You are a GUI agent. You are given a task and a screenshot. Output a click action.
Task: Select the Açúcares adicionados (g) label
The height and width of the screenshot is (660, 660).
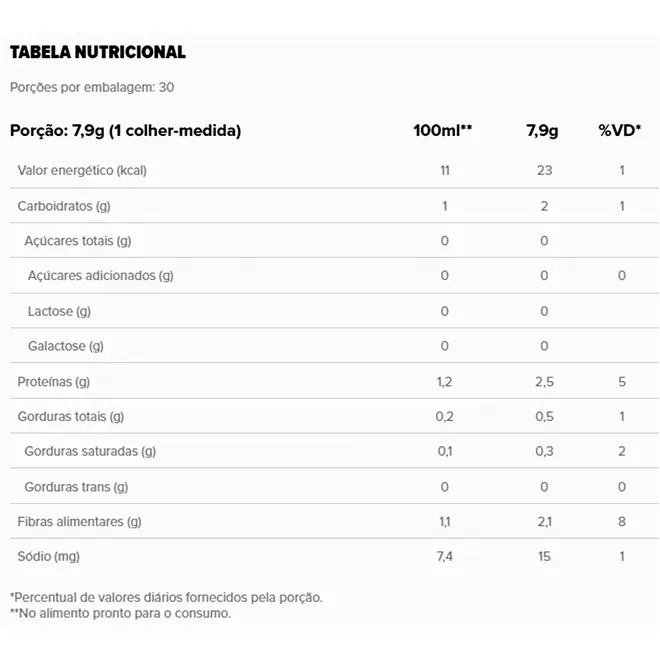click(101, 276)
